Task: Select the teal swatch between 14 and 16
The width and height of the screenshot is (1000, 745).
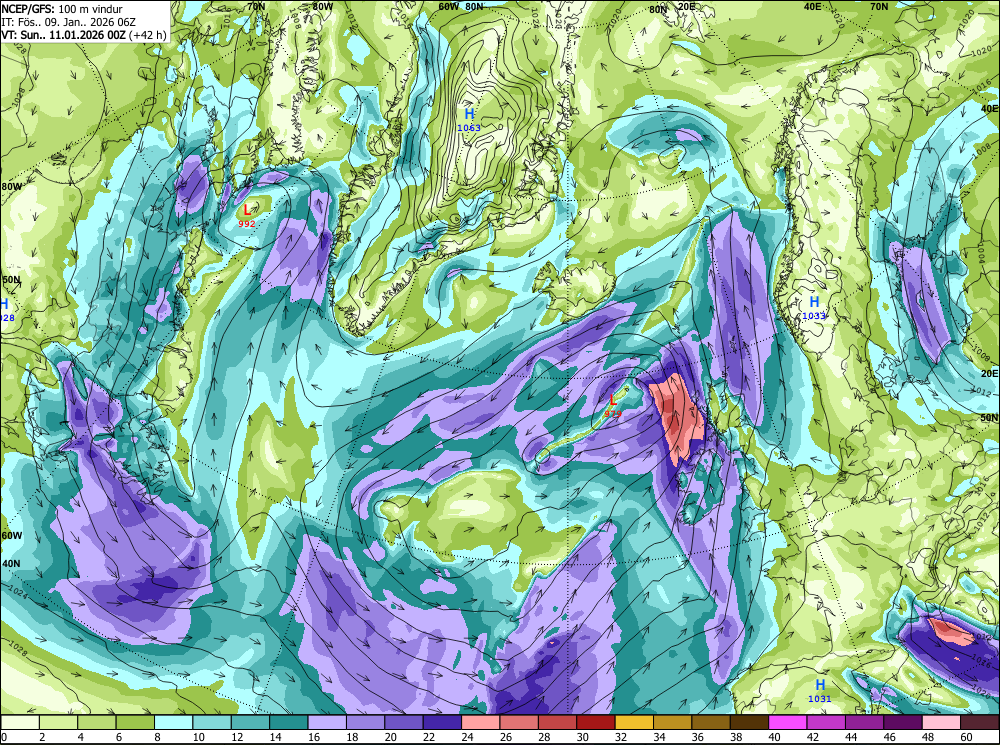Action: pyautogui.click(x=289, y=722)
